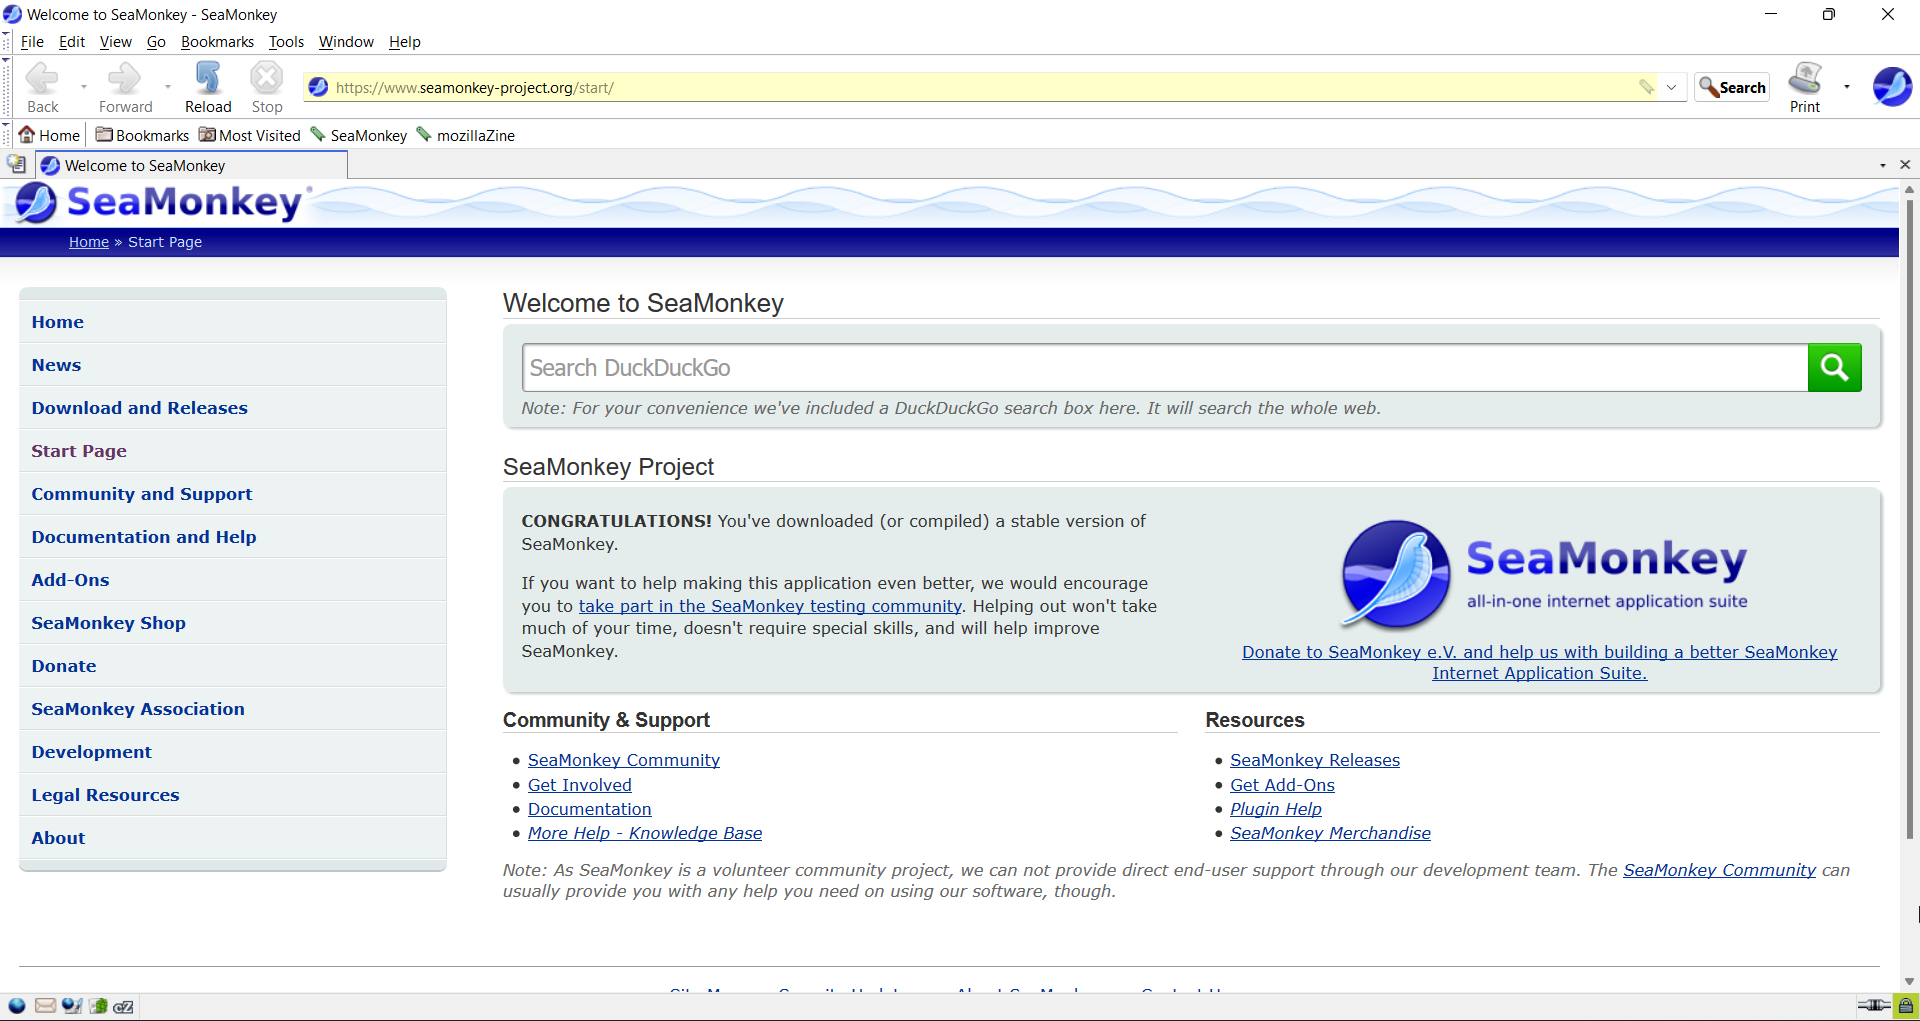
Task: Click the bookmark tag icon in the URL bar
Action: (1646, 87)
